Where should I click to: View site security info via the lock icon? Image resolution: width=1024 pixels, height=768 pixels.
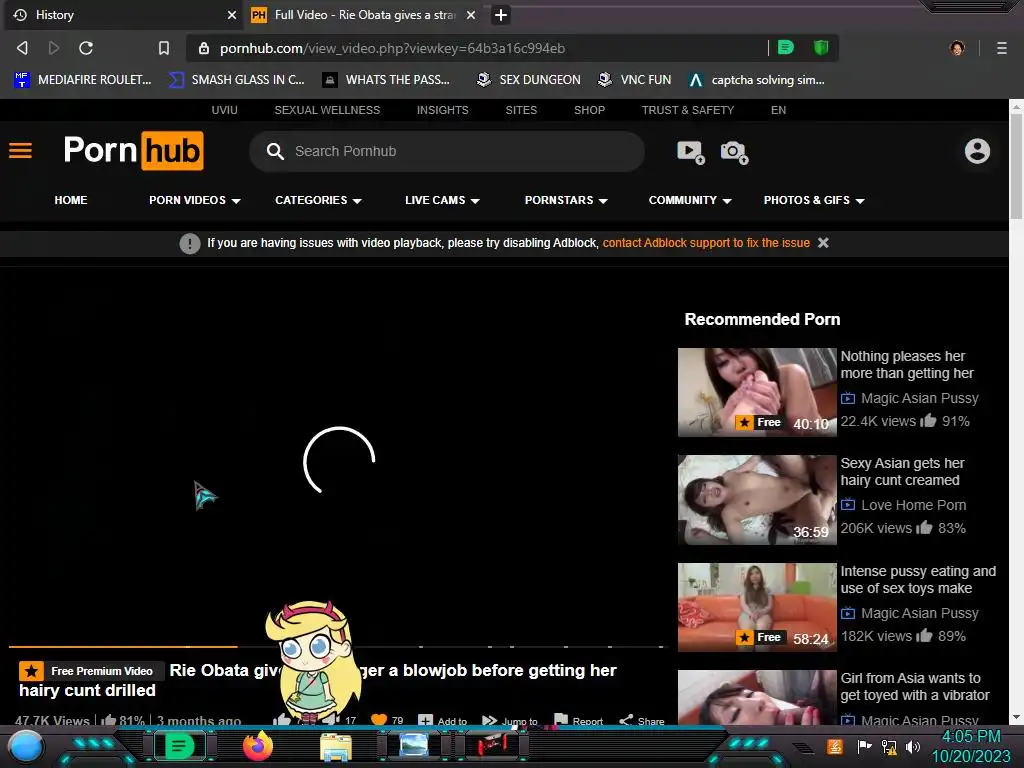point(204,48)
